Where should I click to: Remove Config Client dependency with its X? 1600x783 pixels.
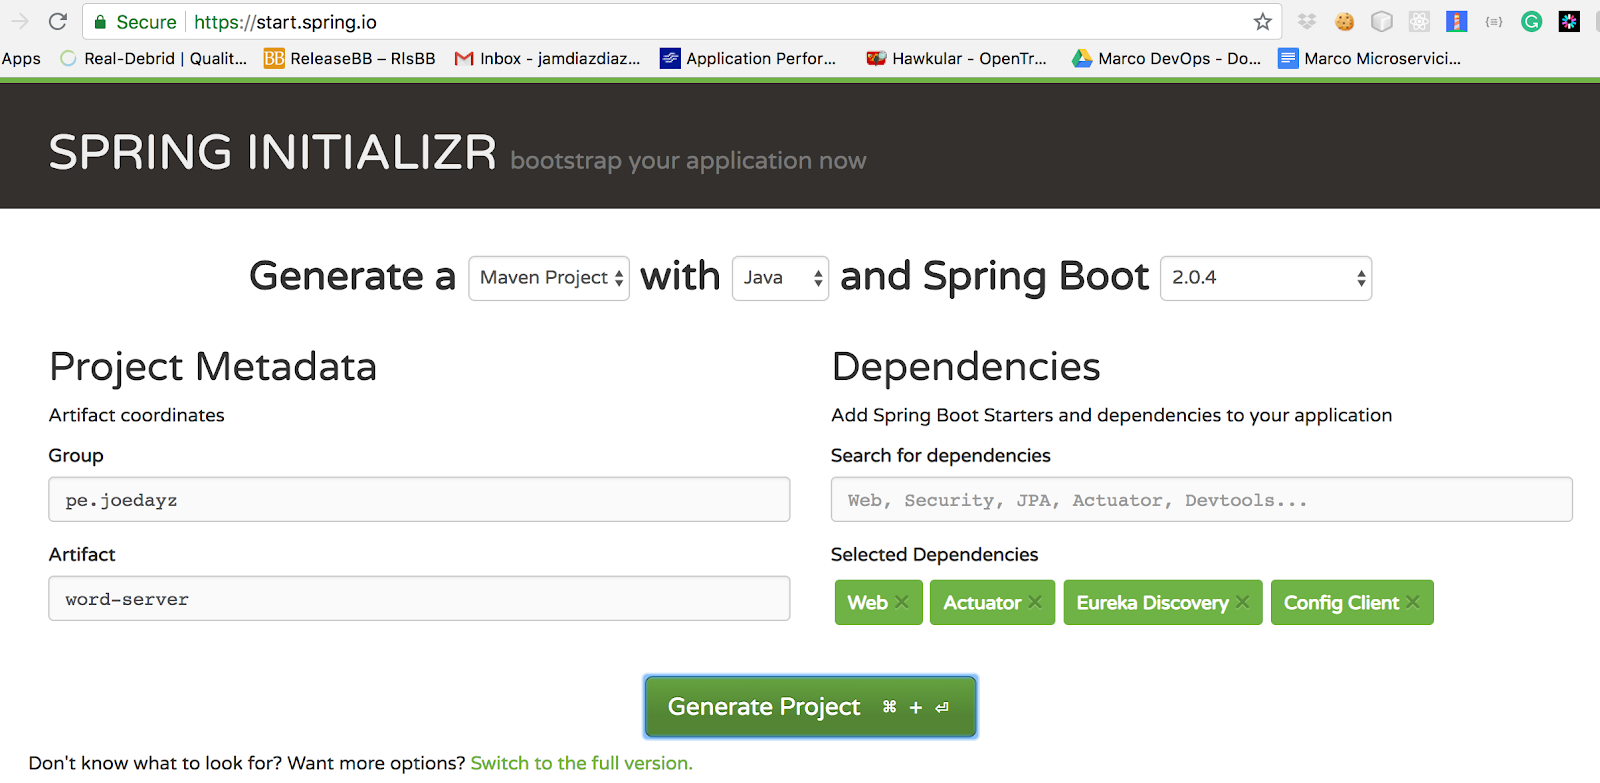coord(1413,602)
